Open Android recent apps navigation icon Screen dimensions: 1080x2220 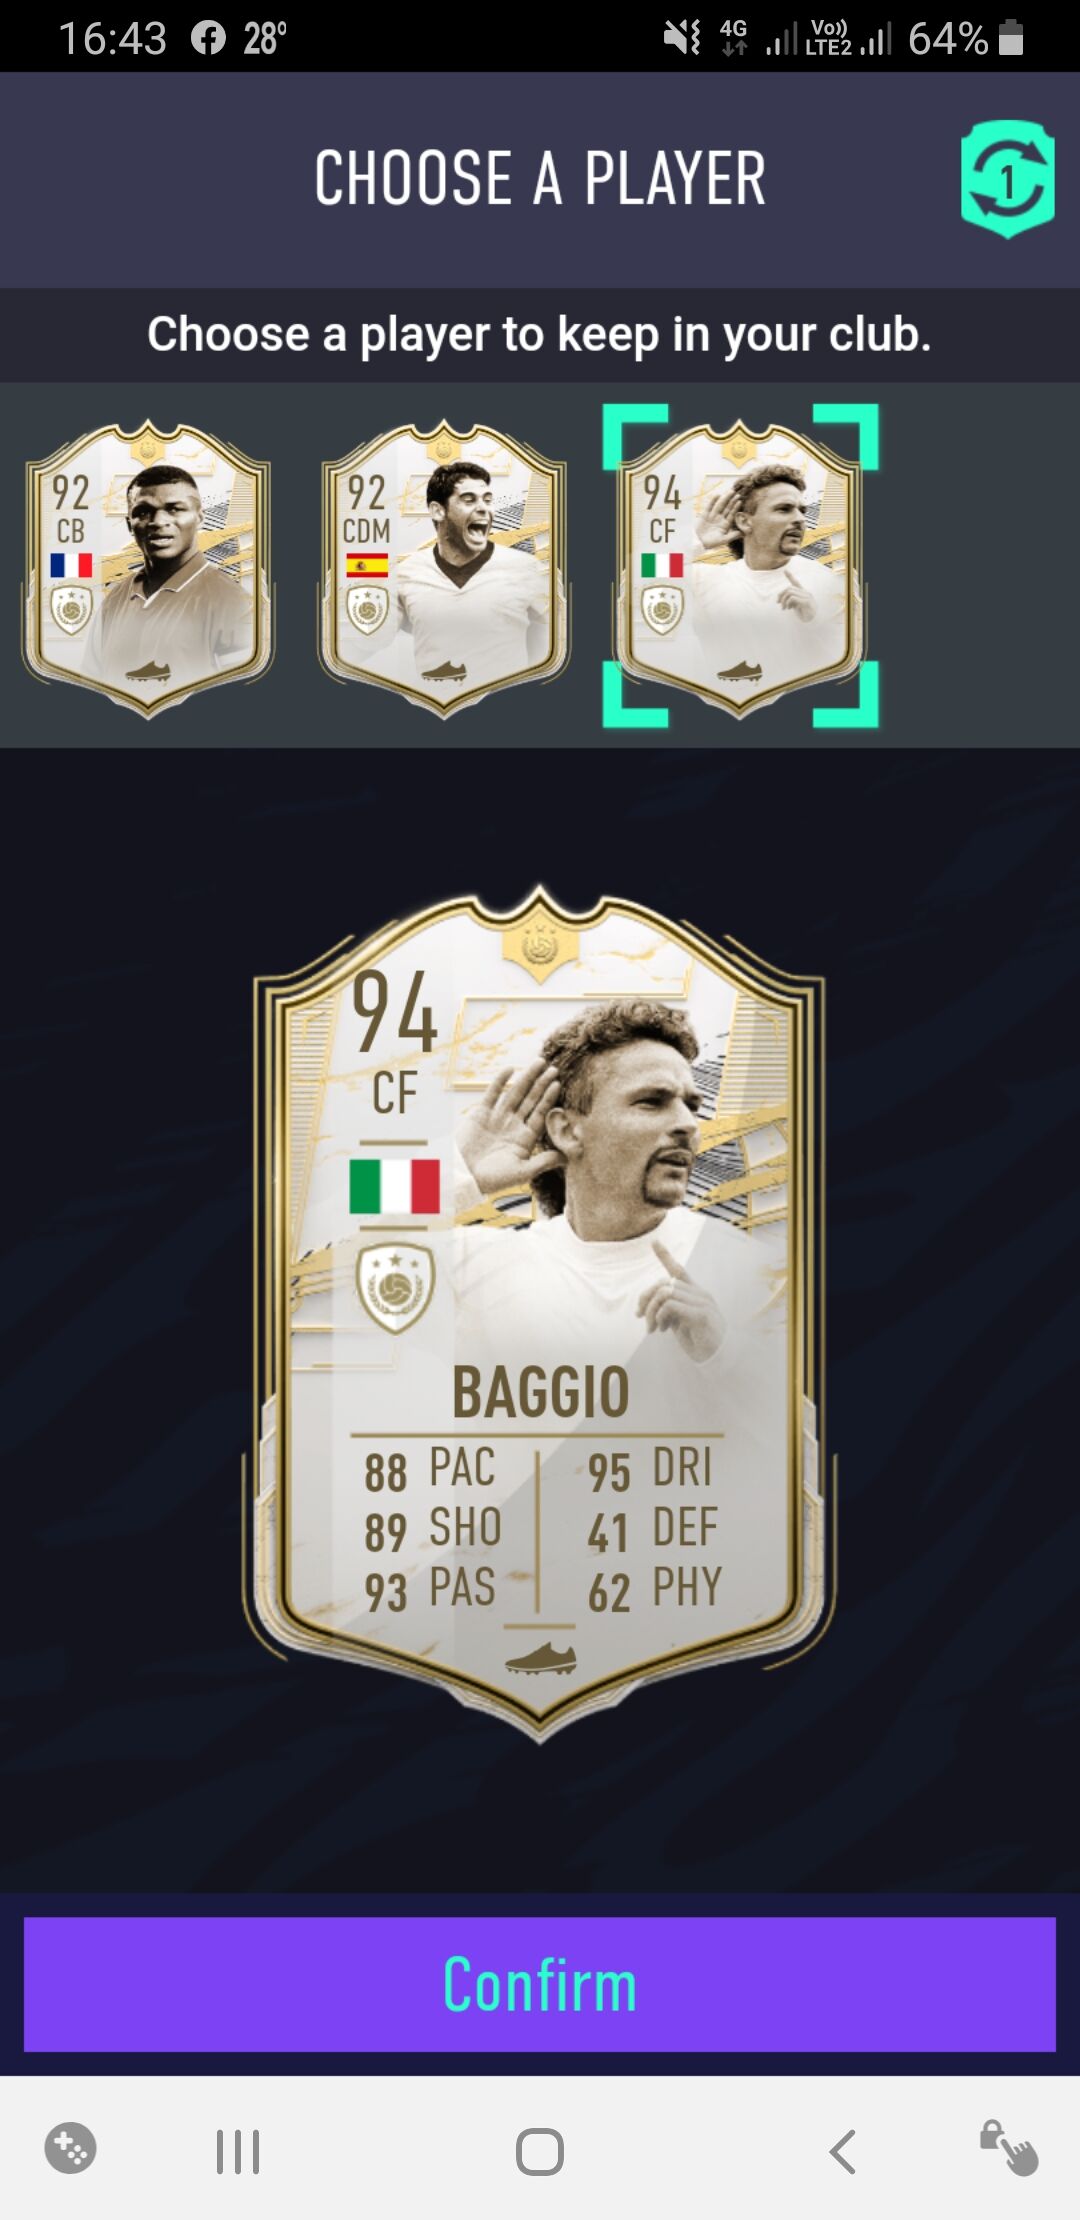238,2152
